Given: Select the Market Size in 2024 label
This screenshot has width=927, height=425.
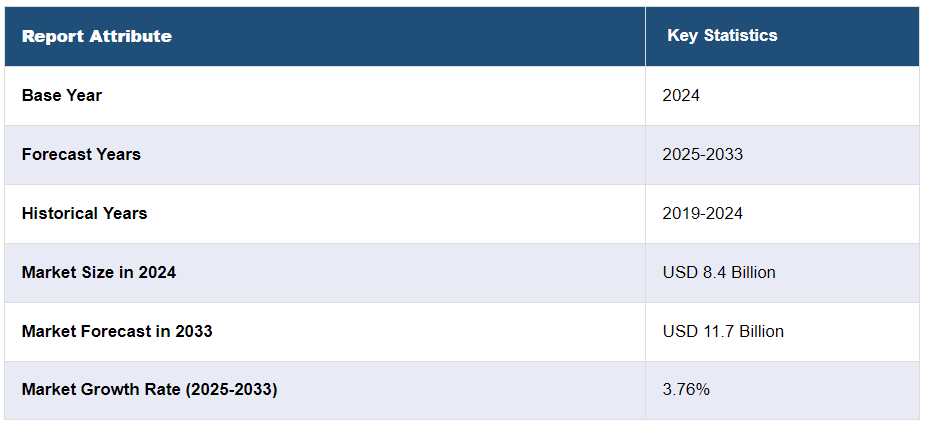Looking at the screenshot, I should pyautogui.click(x=99, y=272).
